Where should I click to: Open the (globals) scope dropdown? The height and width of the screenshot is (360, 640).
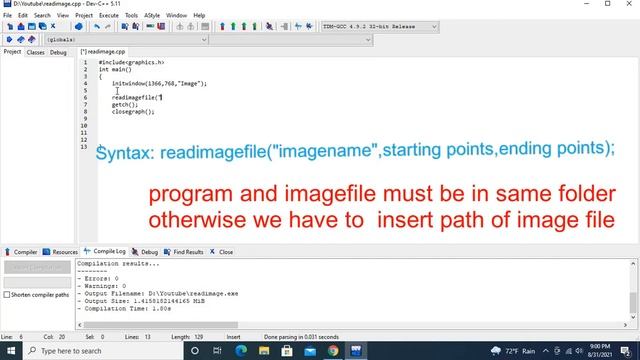pyautogui.click(x=126, y=40)
